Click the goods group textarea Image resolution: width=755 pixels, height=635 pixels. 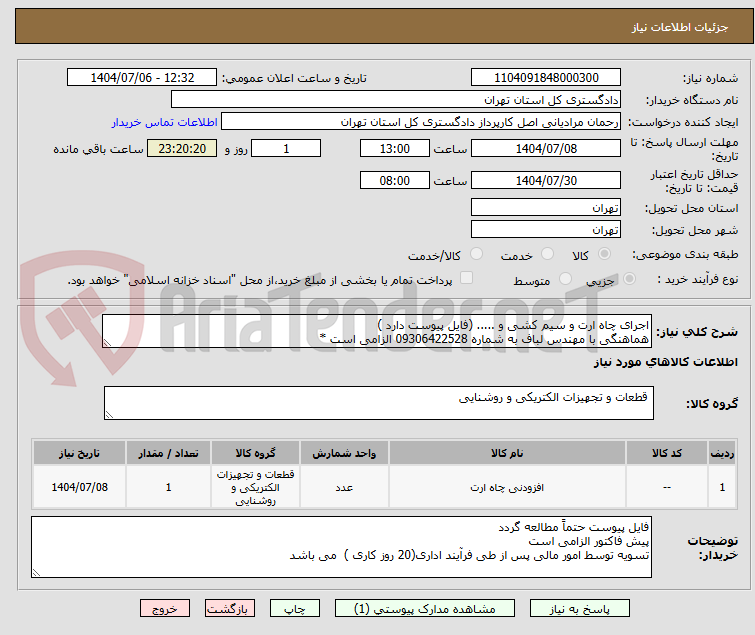379,403
